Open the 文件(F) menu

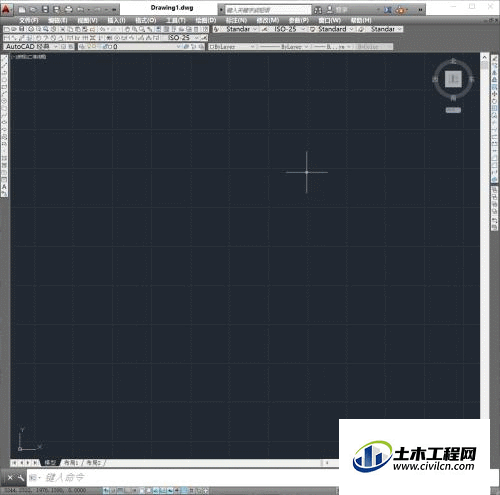(x=29, y=20)
